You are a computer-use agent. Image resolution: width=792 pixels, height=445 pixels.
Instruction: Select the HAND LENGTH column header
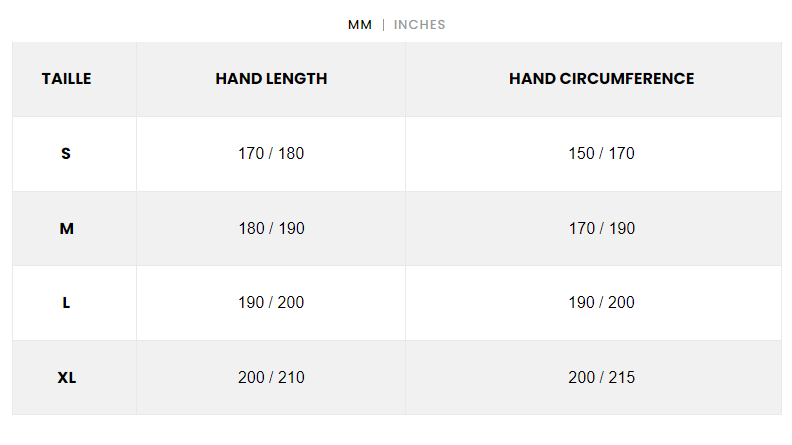pos(271,79)
